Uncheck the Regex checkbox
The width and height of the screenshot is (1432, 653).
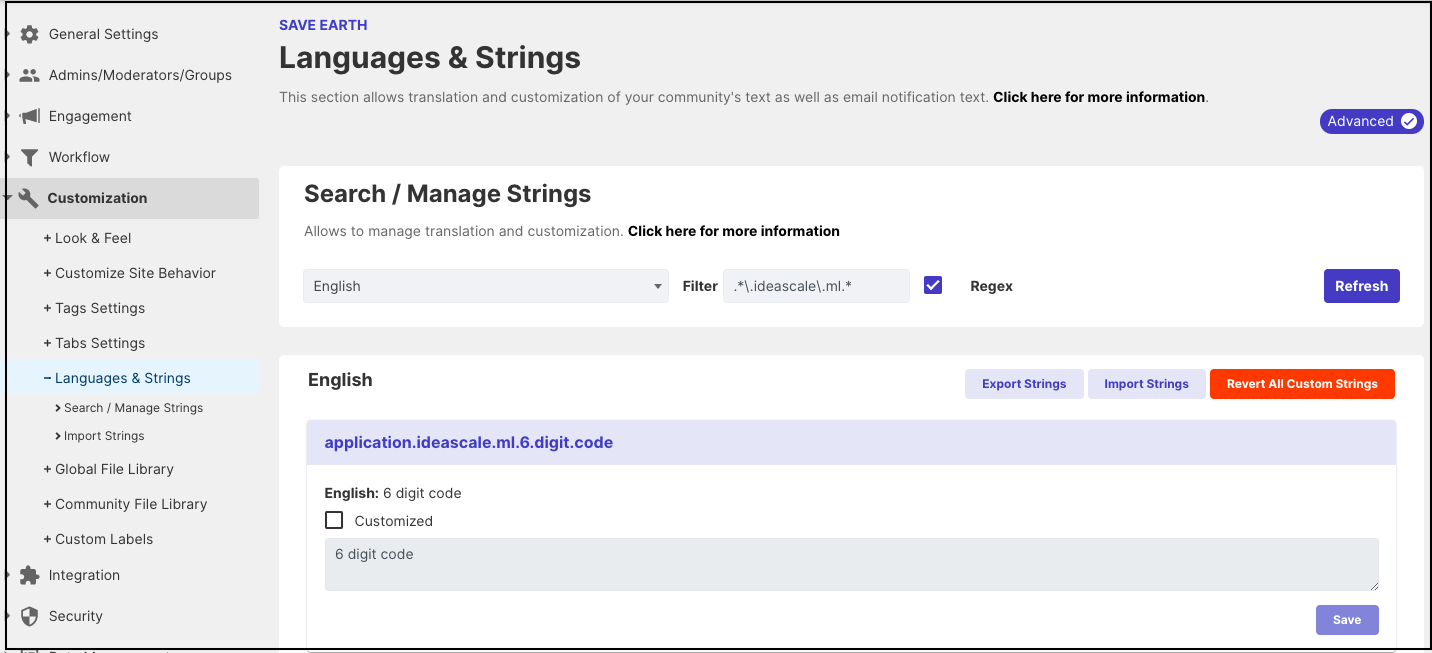932,285
